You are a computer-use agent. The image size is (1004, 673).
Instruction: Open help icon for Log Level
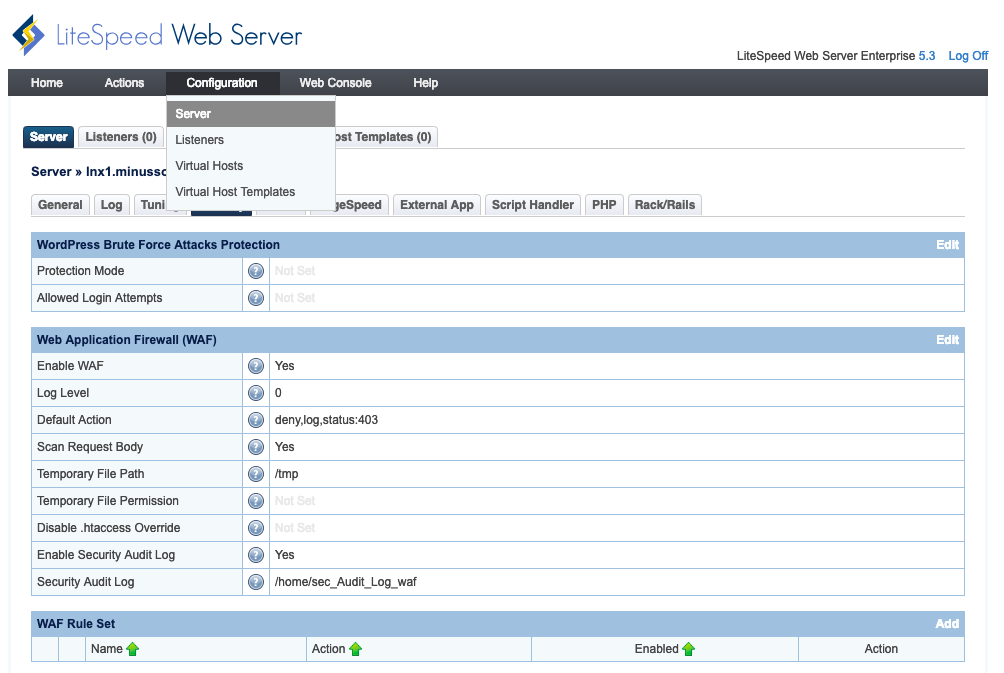point(256,393)
